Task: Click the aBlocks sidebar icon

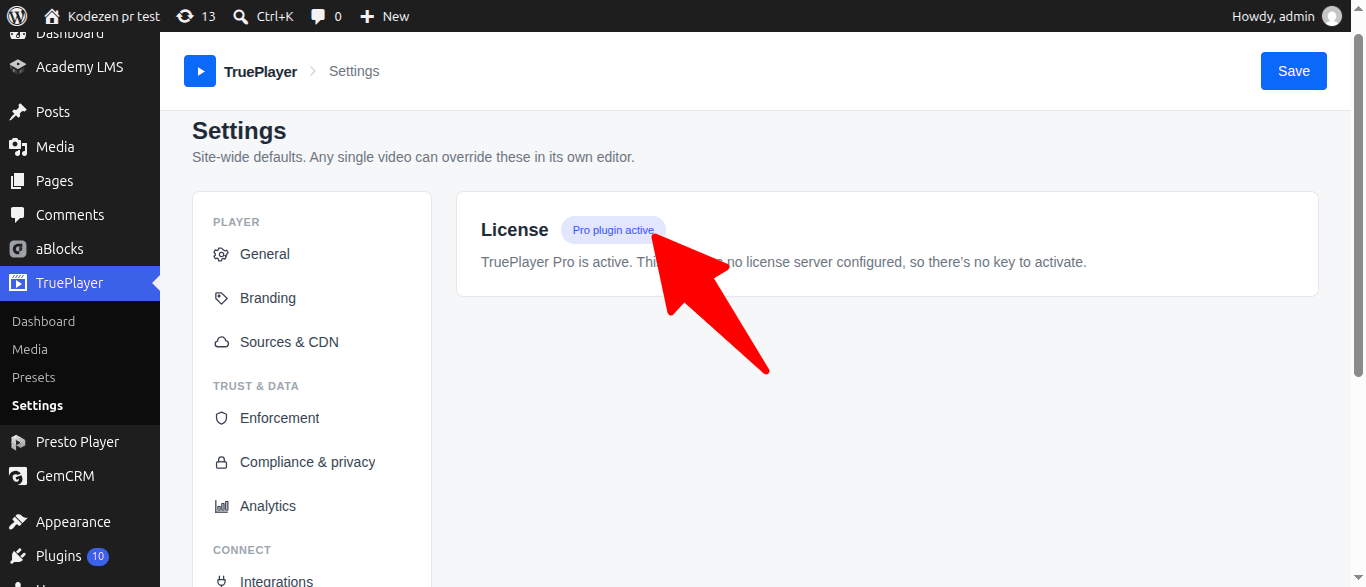Action: coord(17,249)
